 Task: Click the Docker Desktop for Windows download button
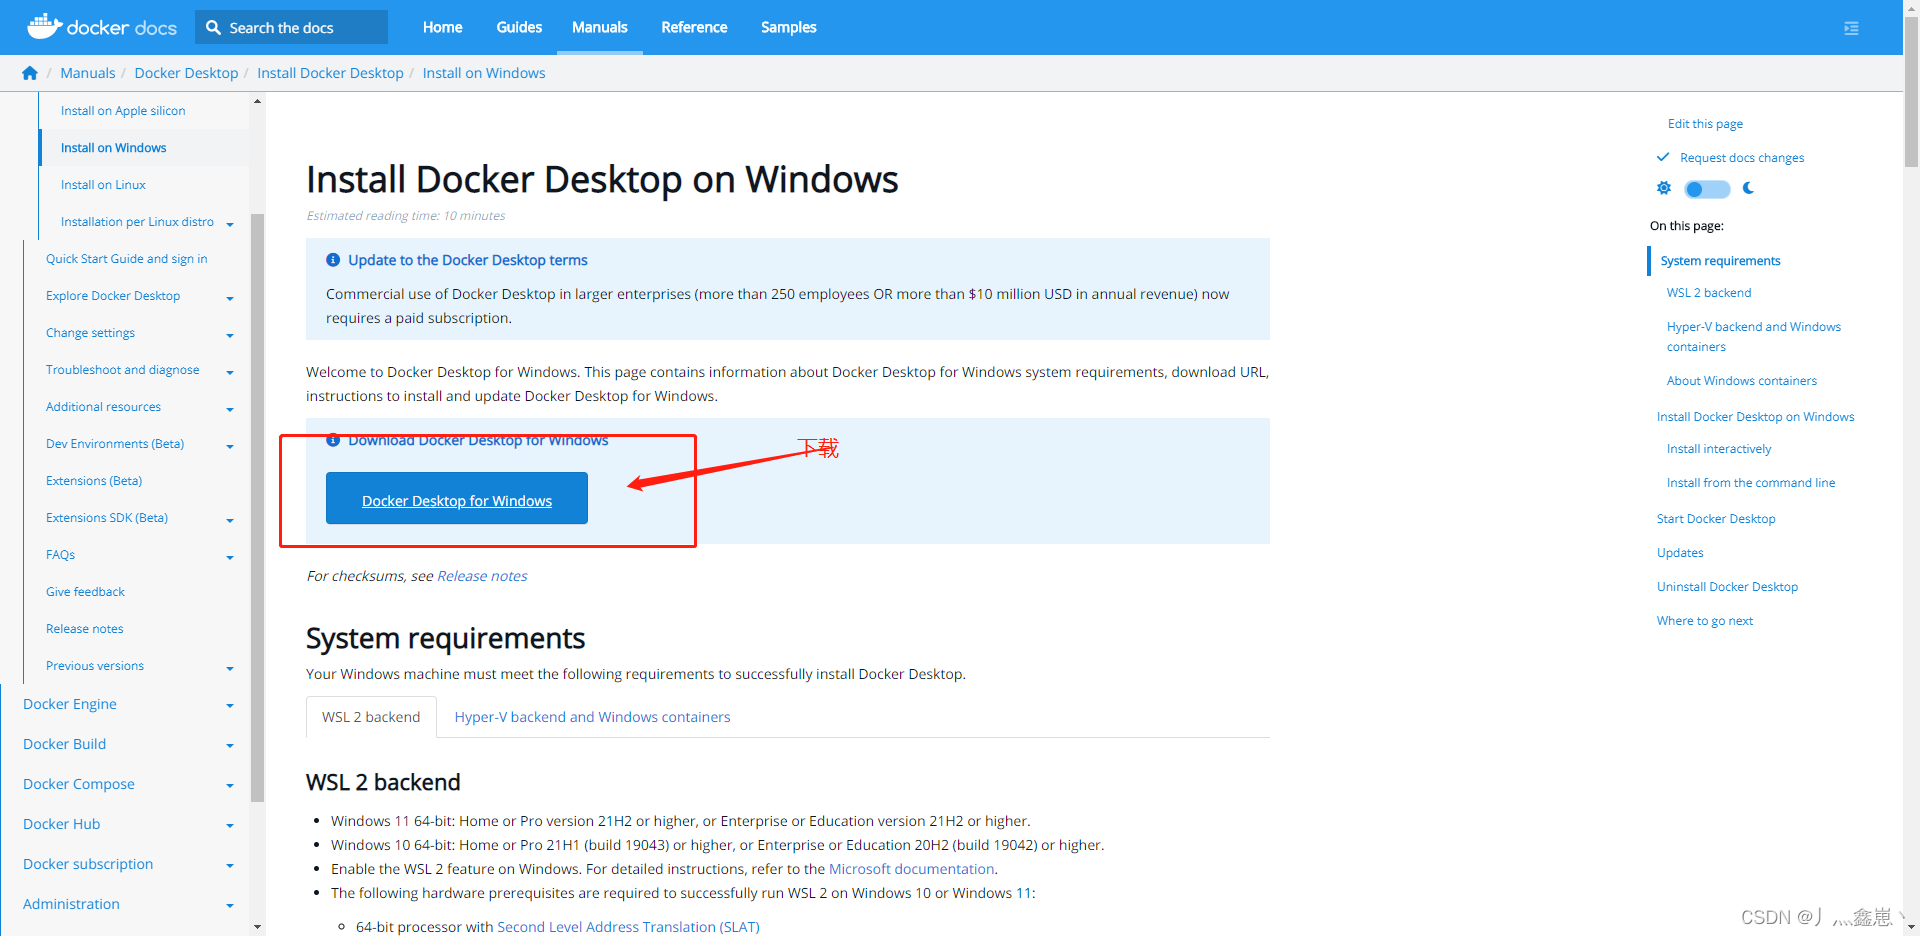[x=456, y=498]
